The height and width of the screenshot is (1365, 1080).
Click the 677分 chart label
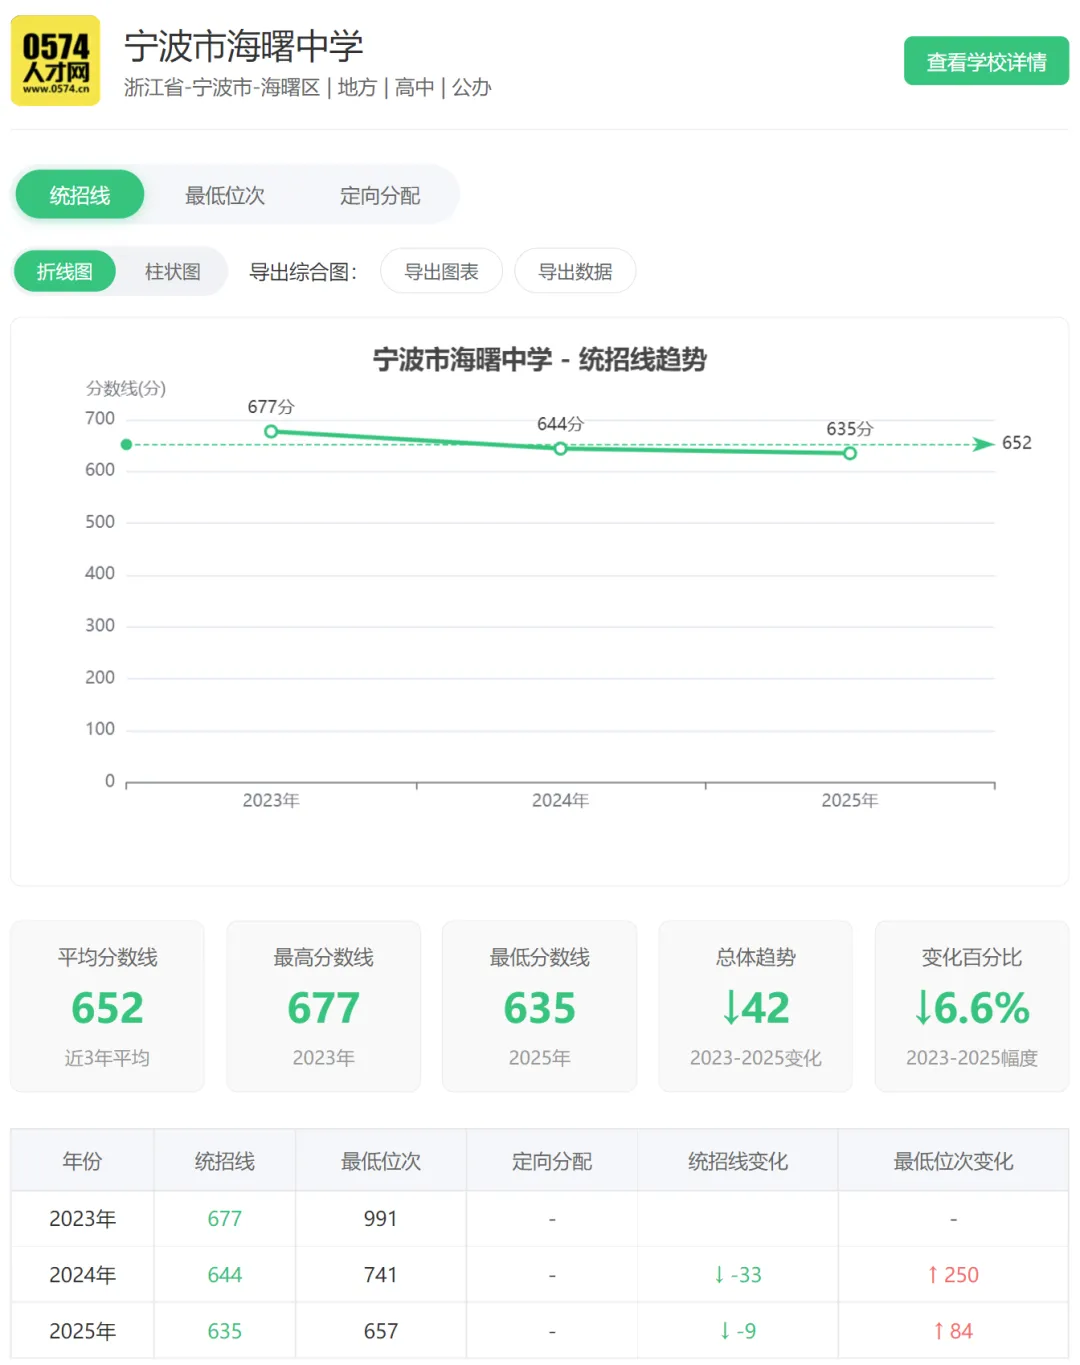[x=271, y=407]
